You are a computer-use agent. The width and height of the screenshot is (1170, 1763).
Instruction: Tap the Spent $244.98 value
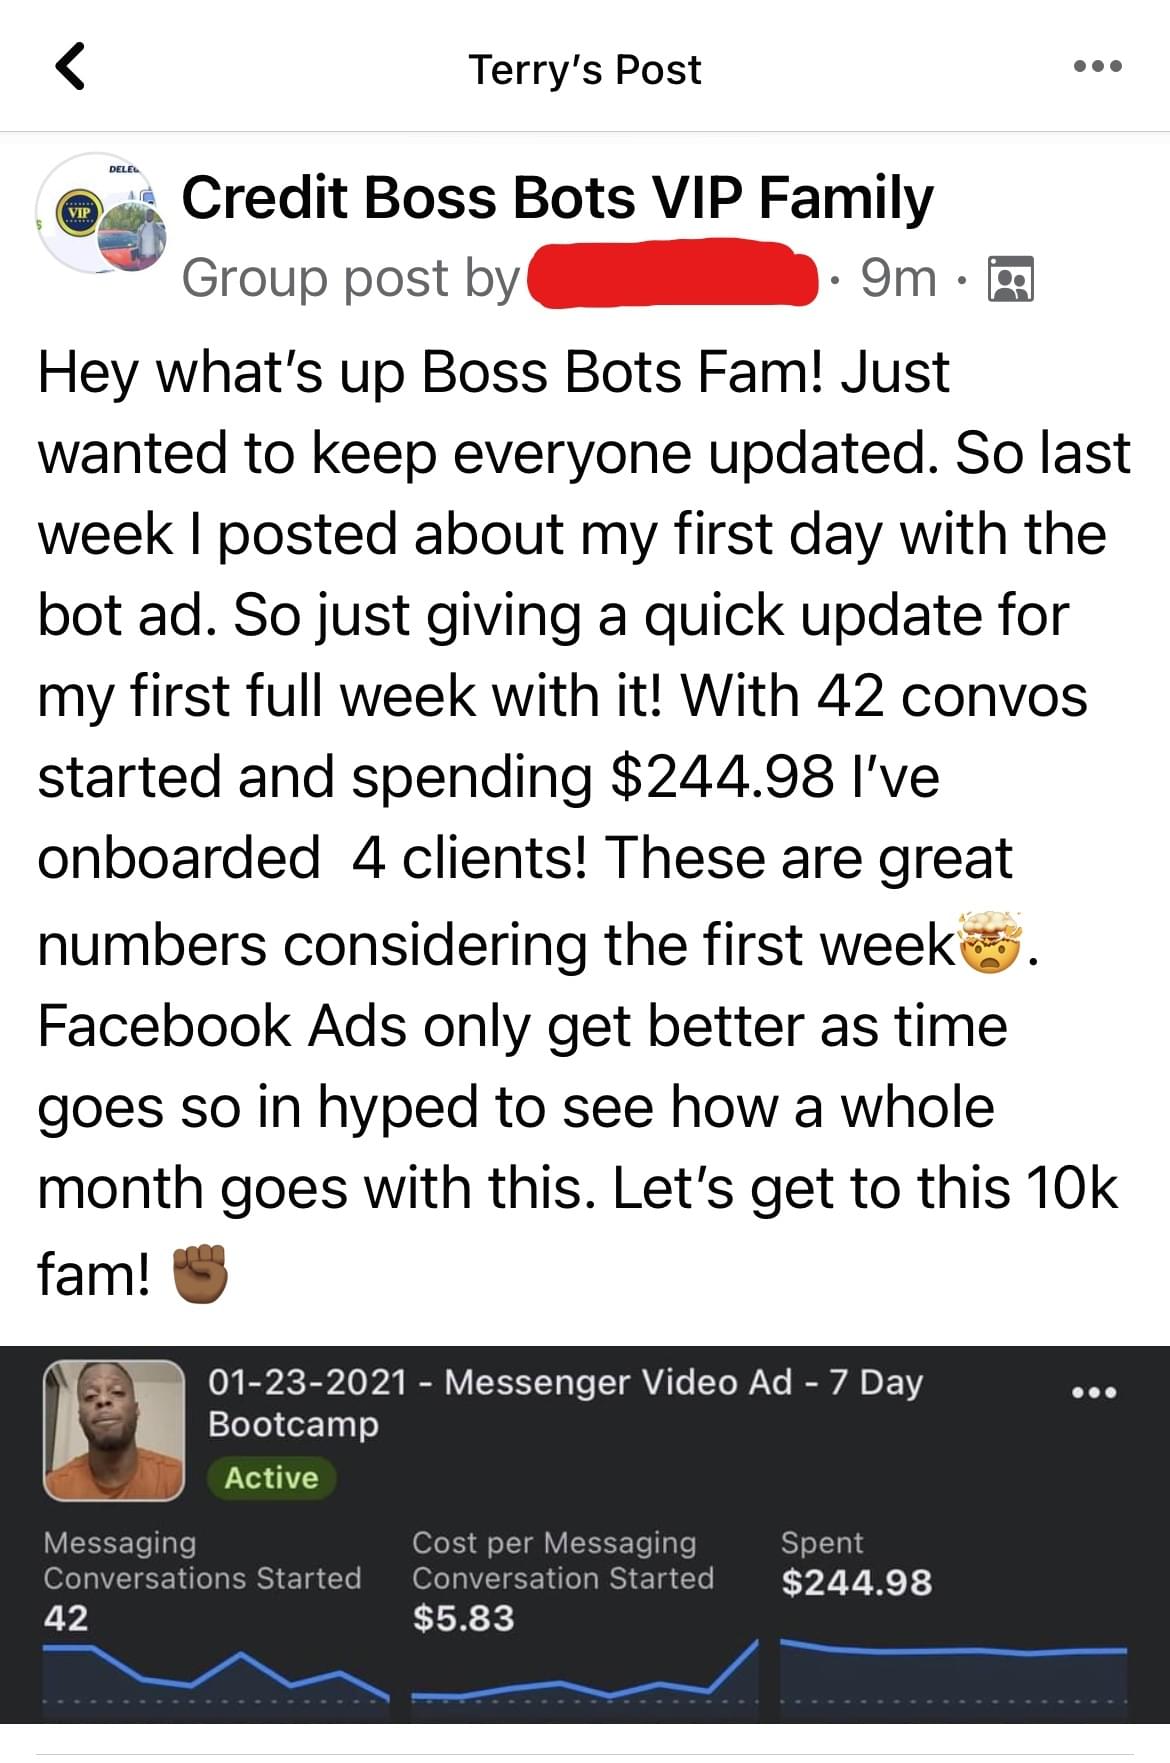[x=856, y=1582]
